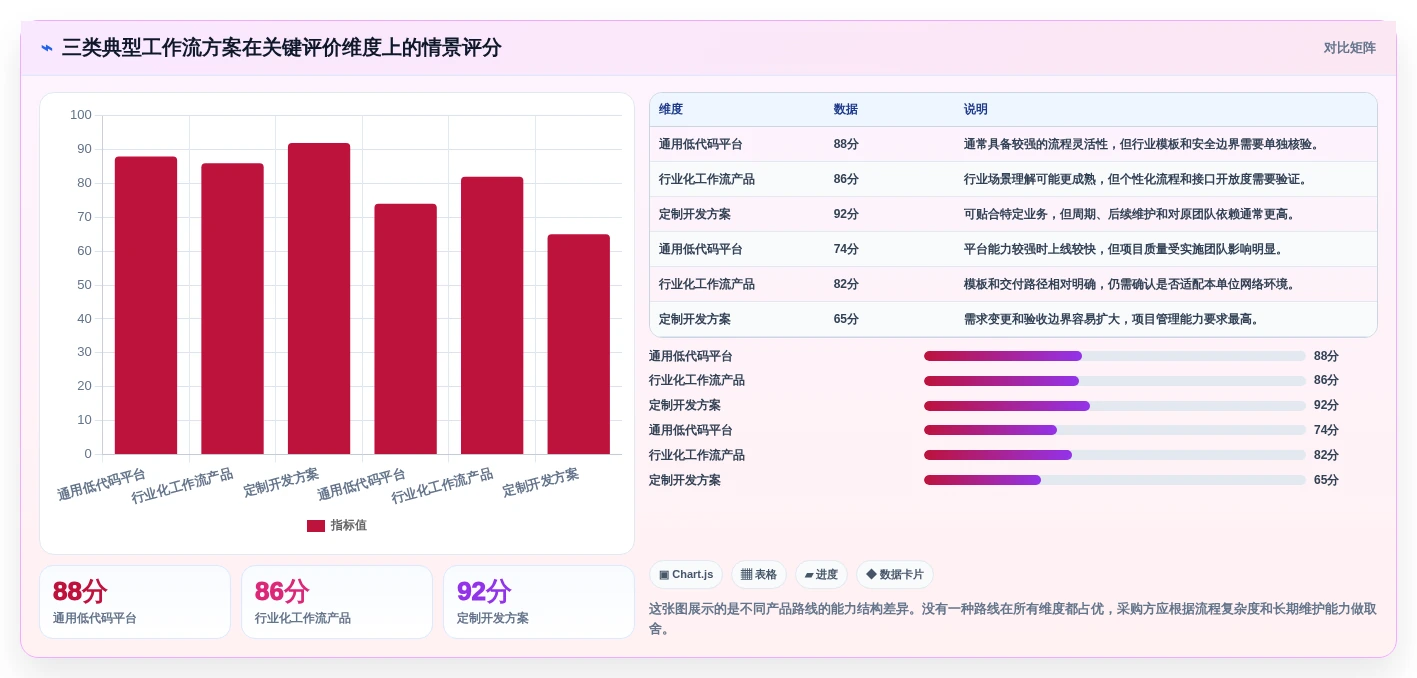Click 65分 value after its progress bar
Image resolution: width=1417 pixels, height=678 pixels.
click(x=1326, y=480)
